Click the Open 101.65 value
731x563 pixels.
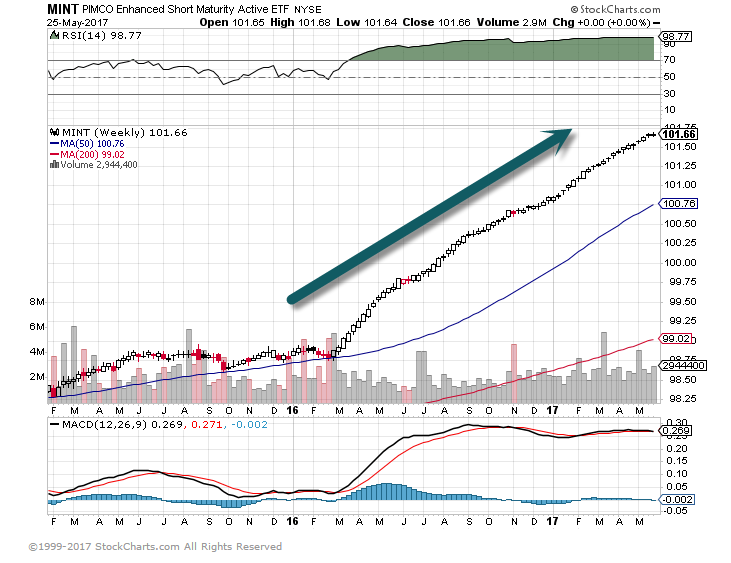click(232, 22)
